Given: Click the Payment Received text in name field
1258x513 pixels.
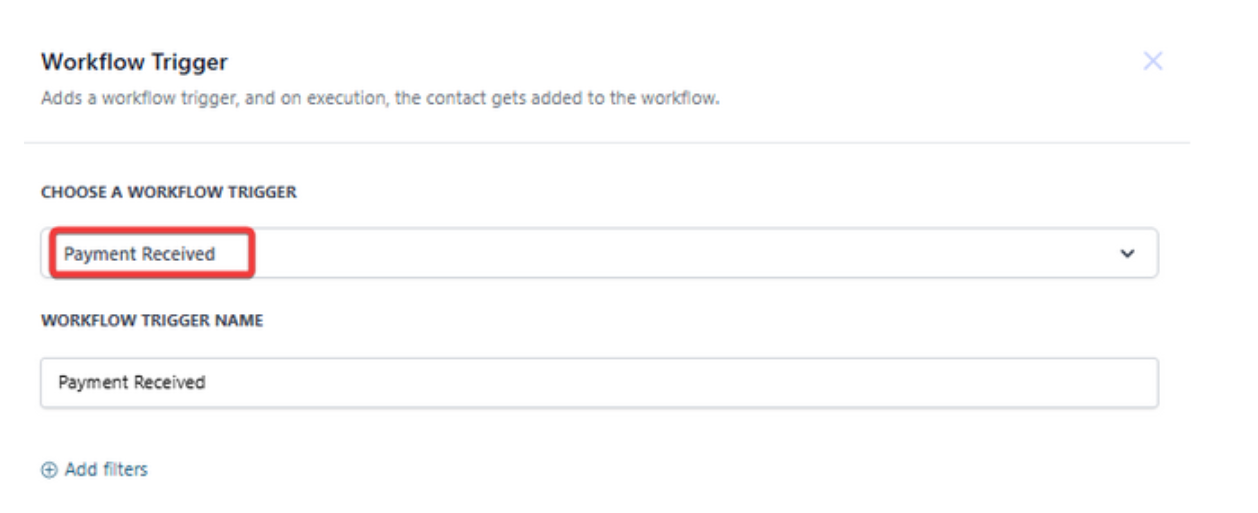Looking at the screenshot, I should (132, 382).
